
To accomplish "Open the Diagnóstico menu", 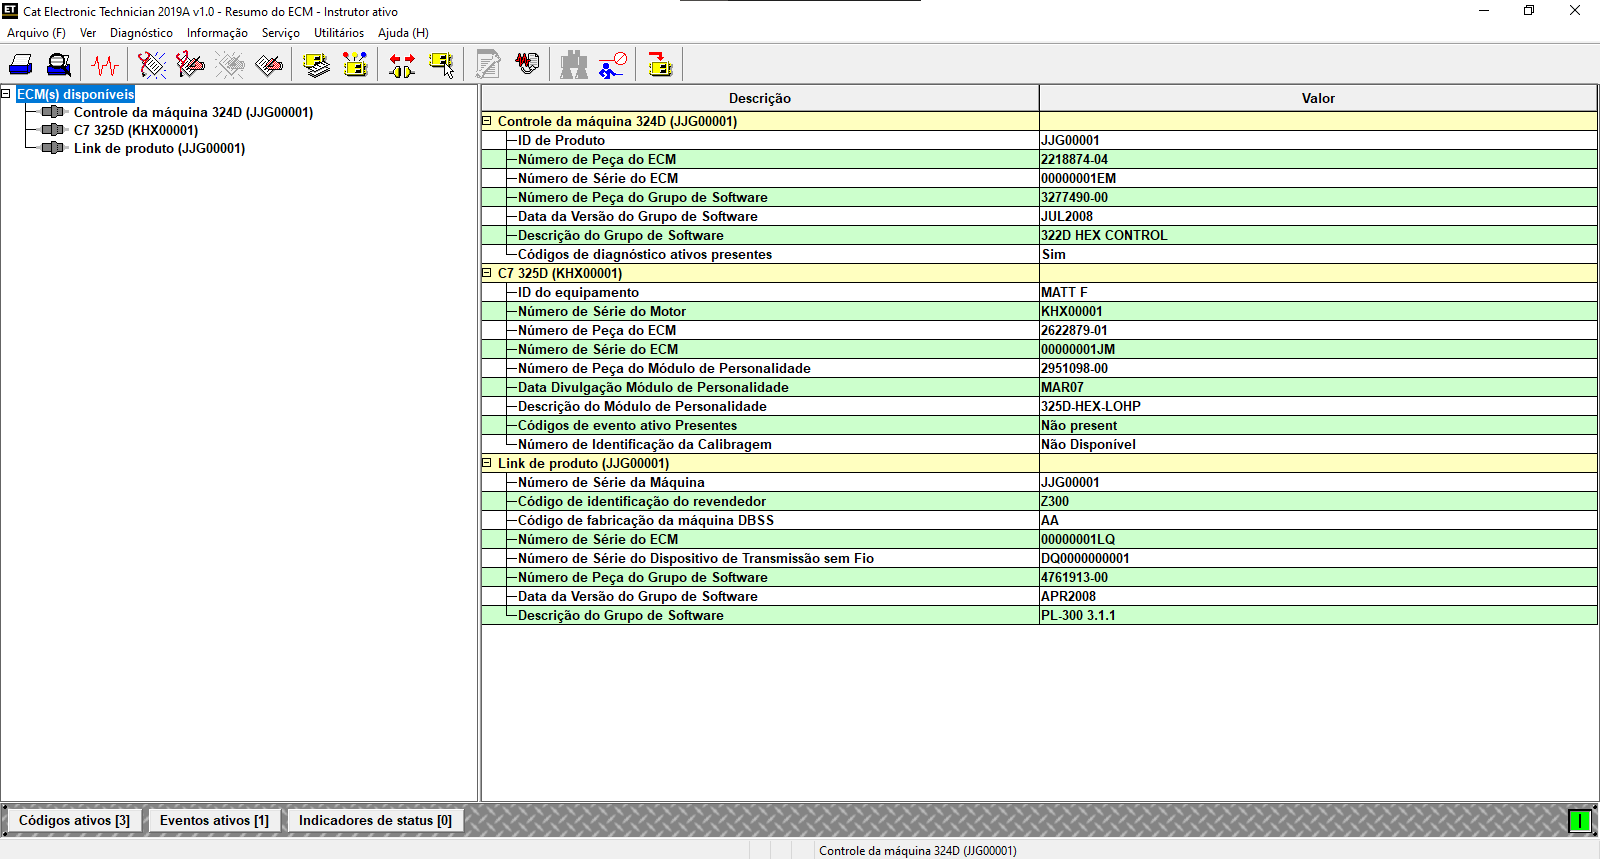I will click(x=141, y=33).
